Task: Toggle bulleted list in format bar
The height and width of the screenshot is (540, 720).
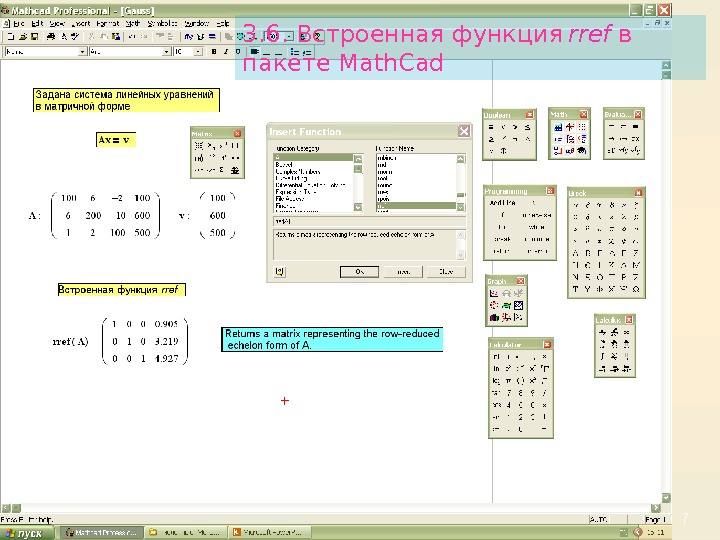Action: 295,52
